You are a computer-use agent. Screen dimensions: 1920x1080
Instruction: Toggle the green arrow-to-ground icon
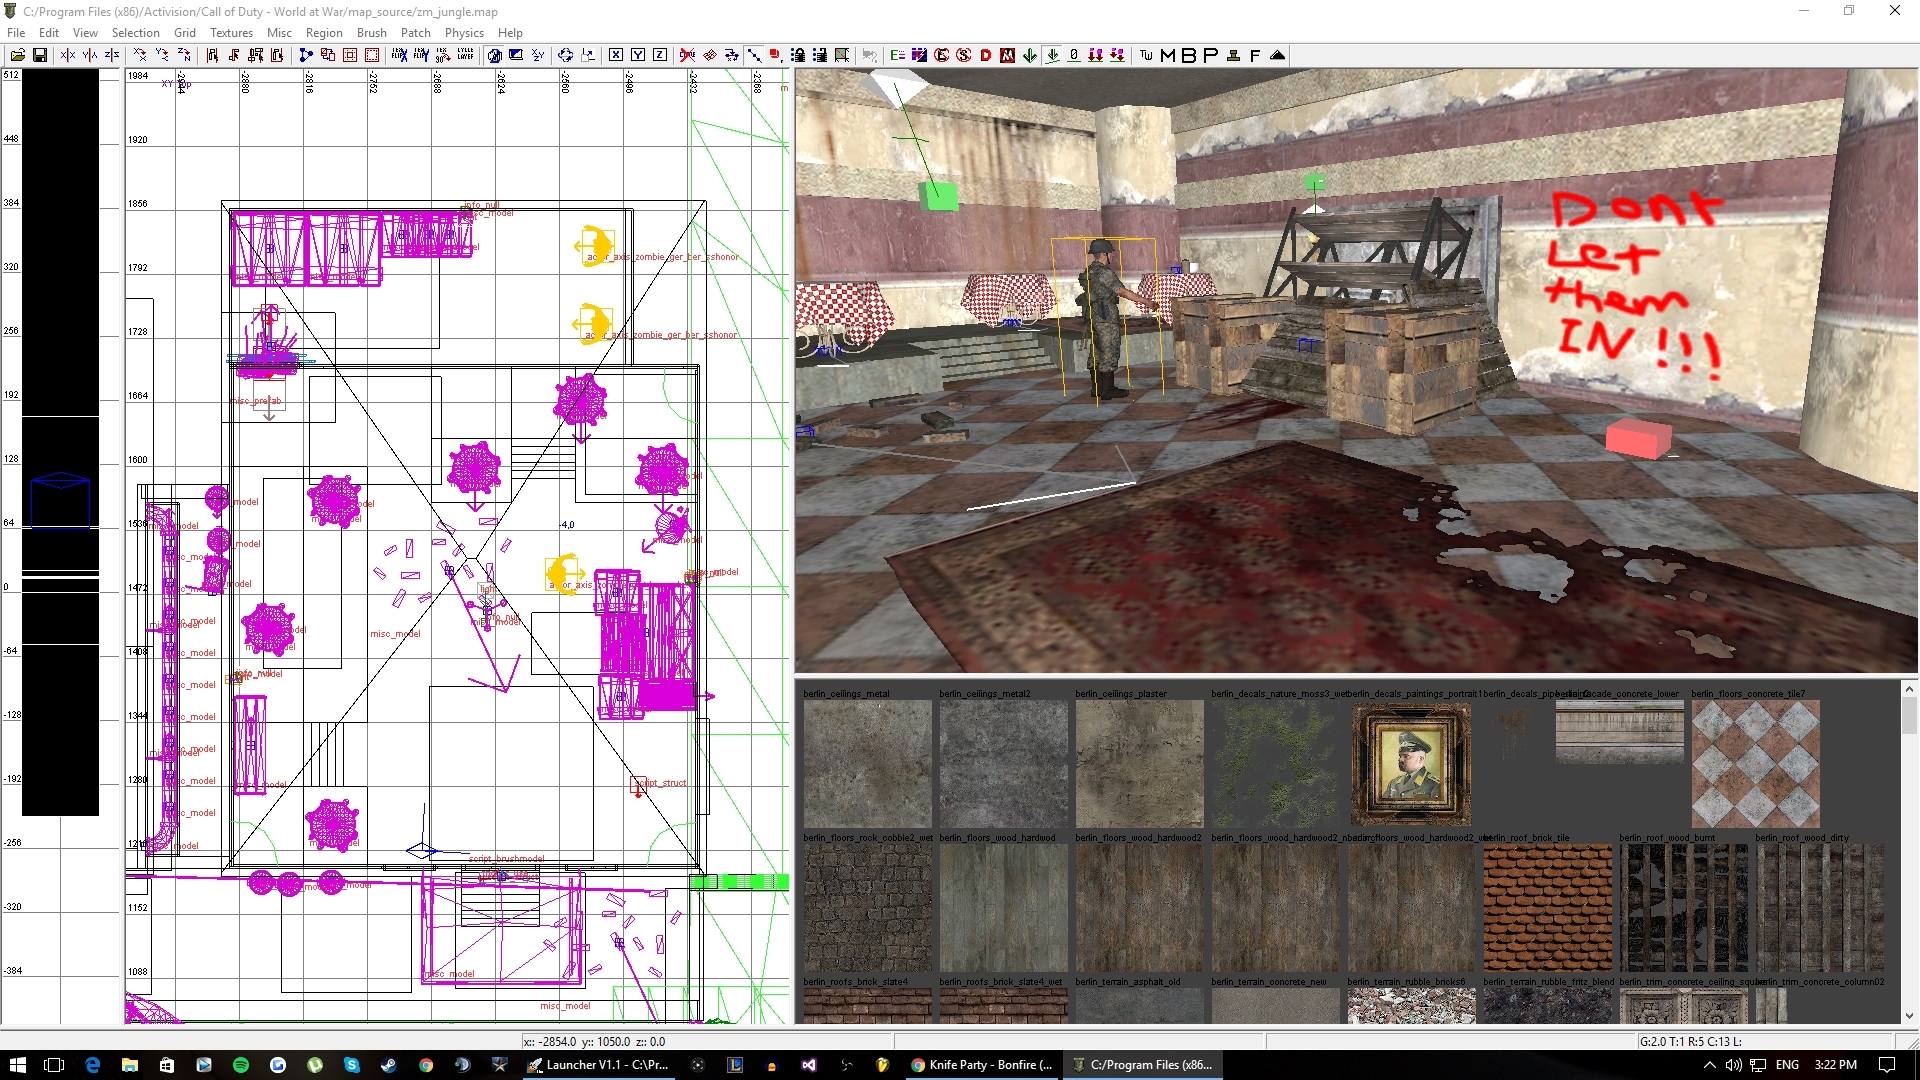[x=1052, y=55]
